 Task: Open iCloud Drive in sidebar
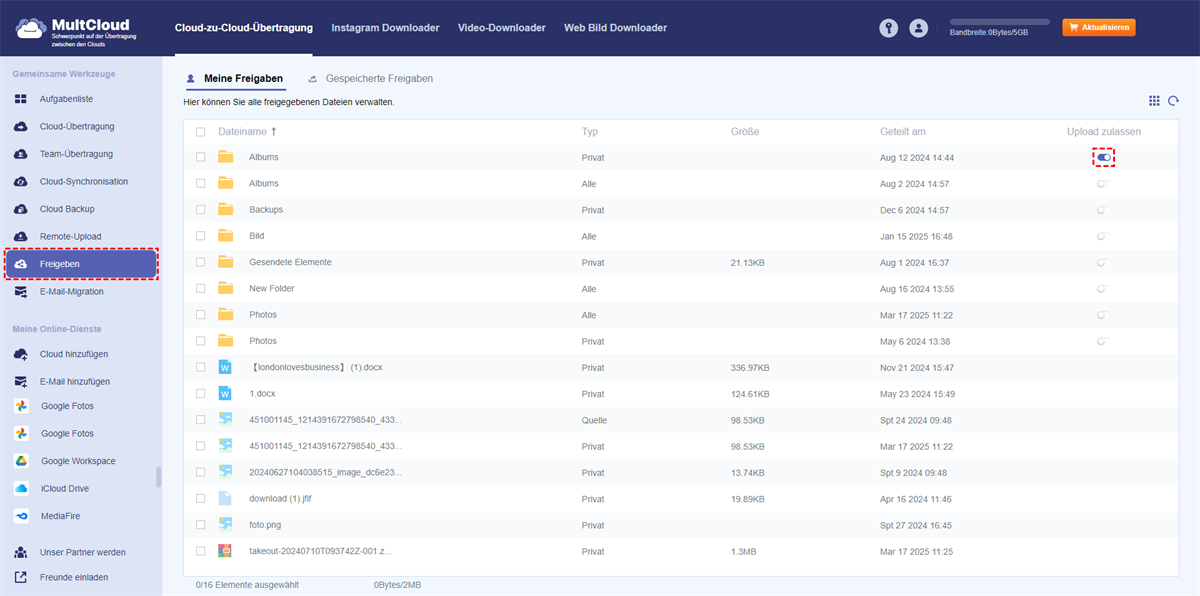tap(64, 489)
